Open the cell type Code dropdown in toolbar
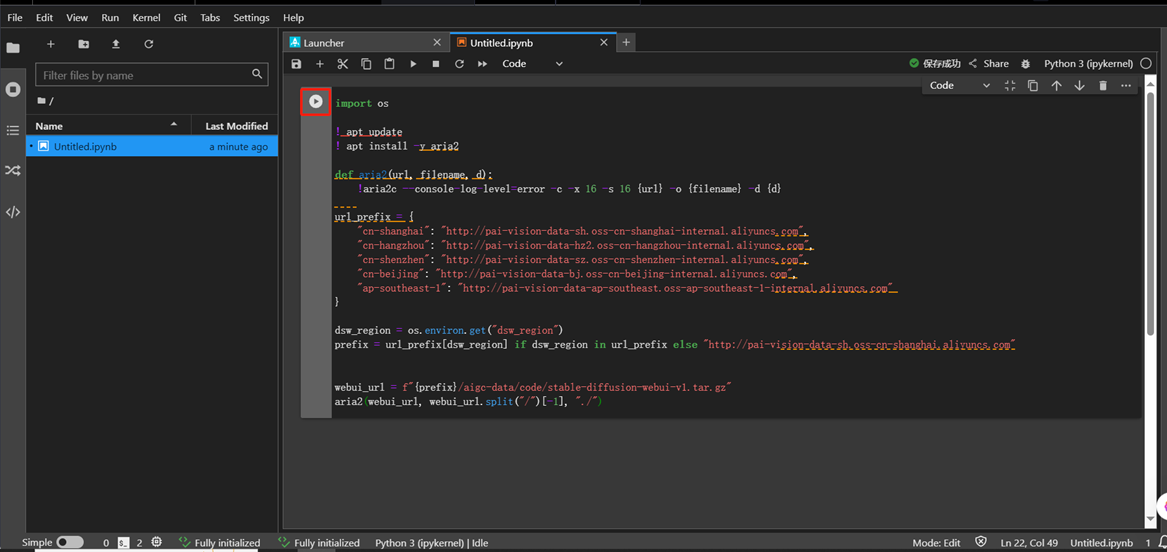 pos(532,64)
